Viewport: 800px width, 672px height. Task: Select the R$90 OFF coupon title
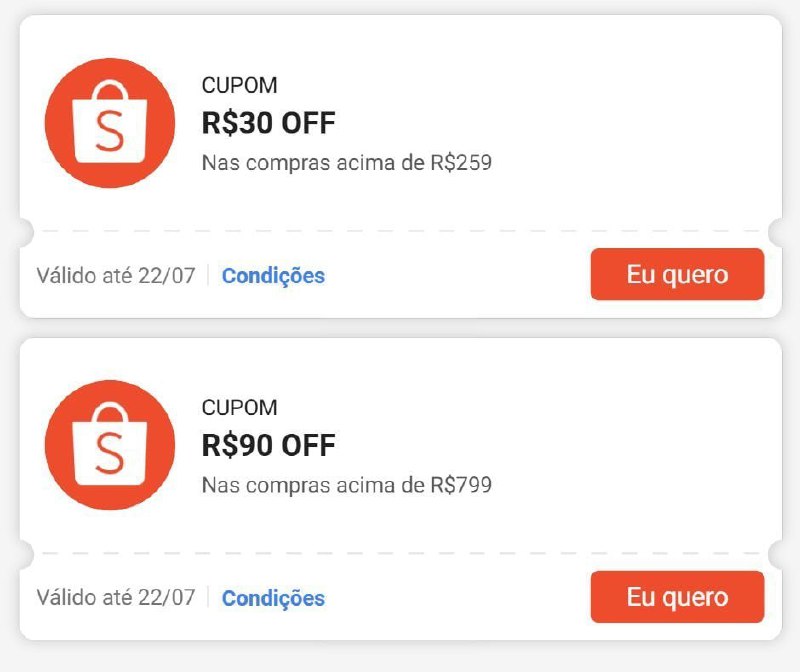pyautogui.click(x=268, y=445)
